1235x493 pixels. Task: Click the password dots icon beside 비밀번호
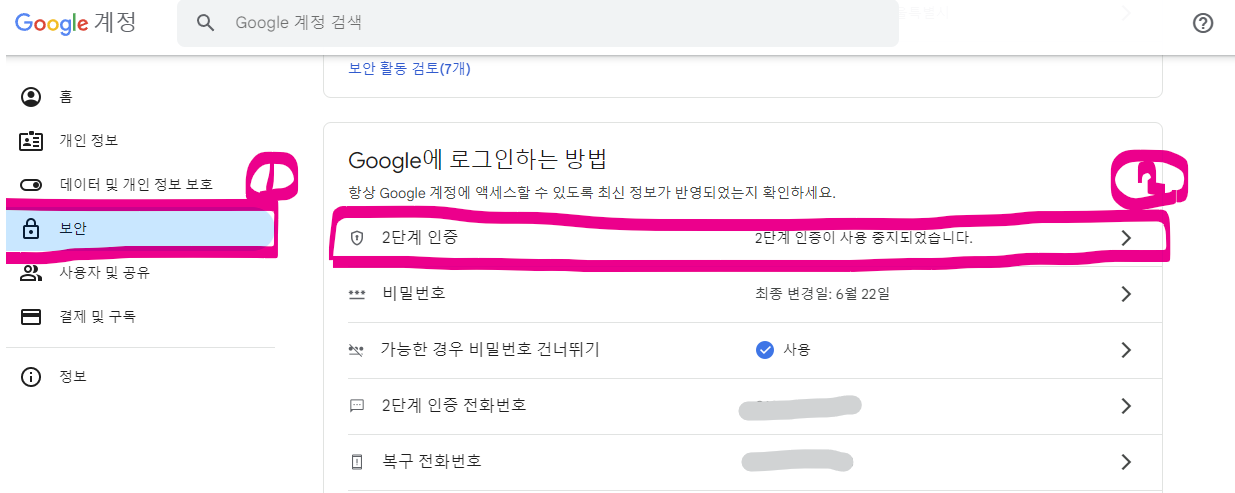[x=356, y=294]
